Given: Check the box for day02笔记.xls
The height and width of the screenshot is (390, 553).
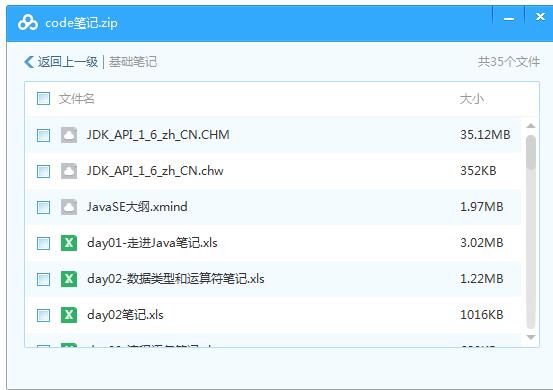Looking at the screenshot, I should pyautogui.click(x=43, y=315).
